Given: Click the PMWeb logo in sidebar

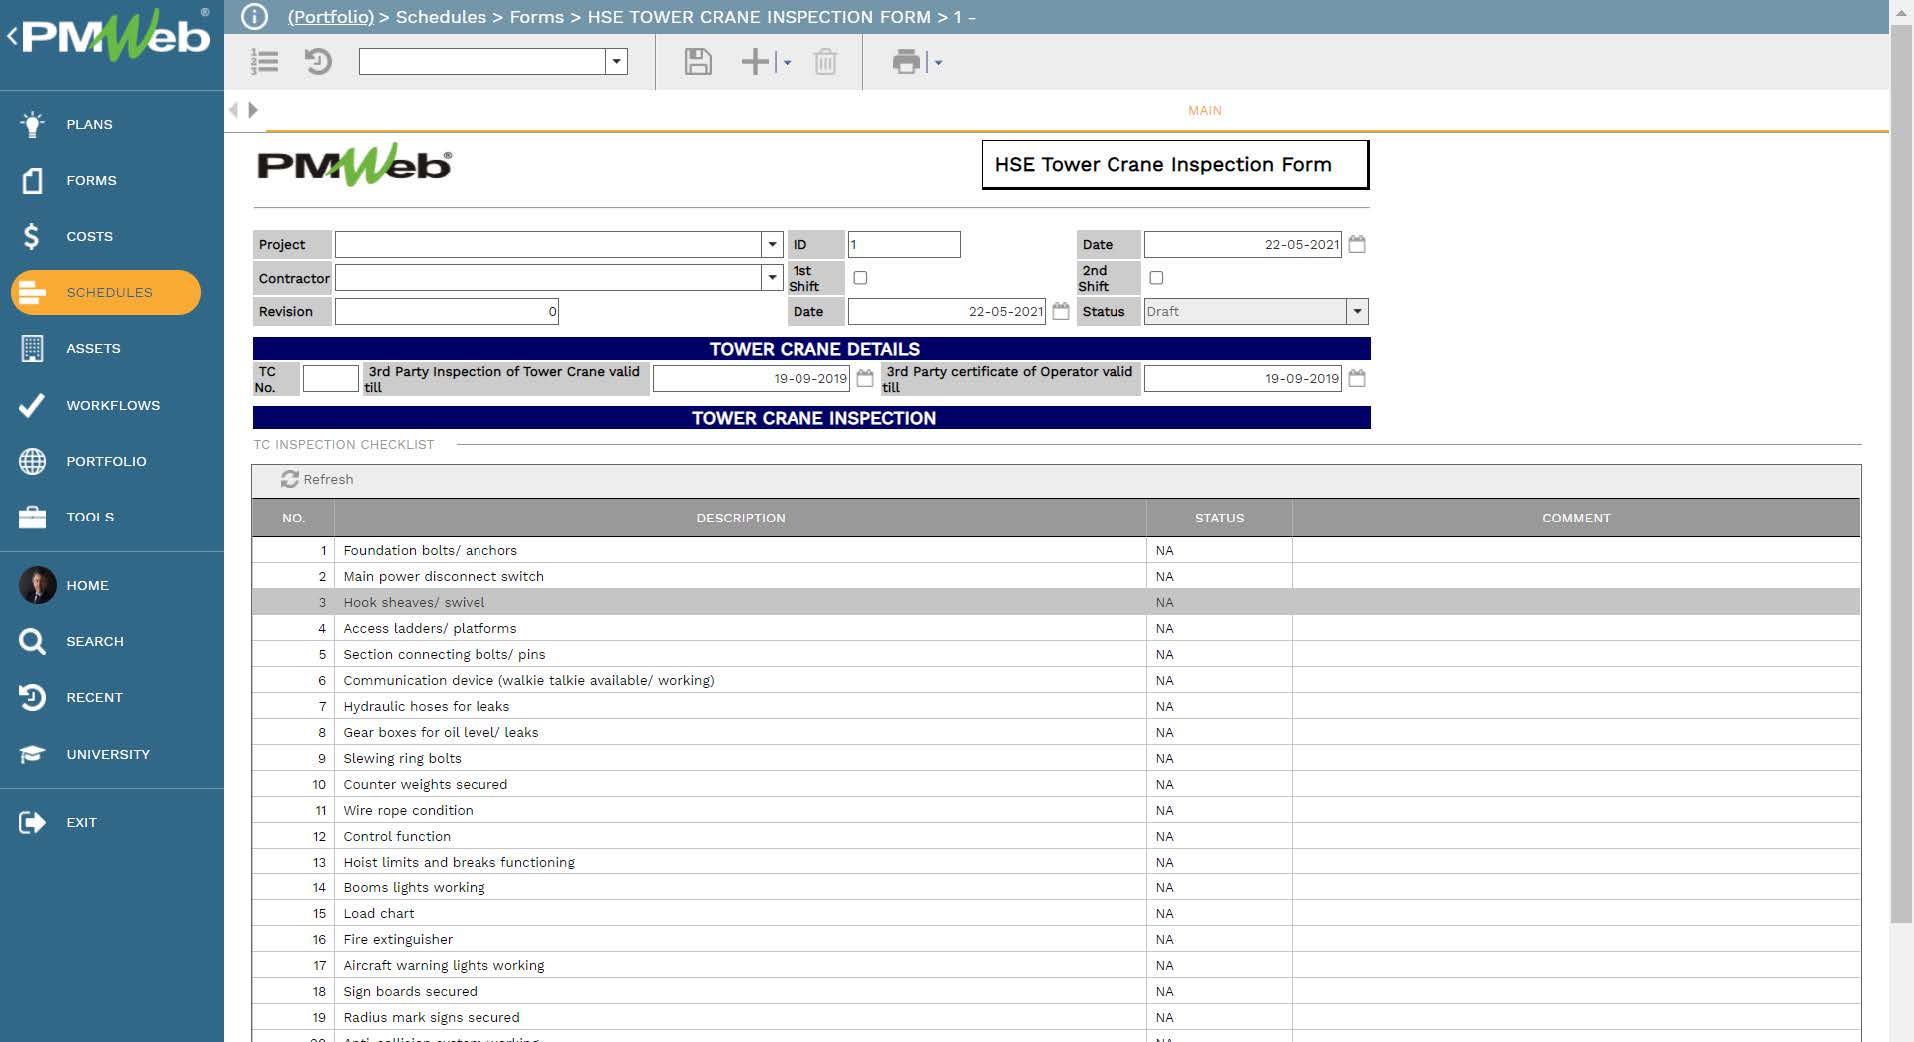Looking at the screenshot, I should (x=115, y=37).
